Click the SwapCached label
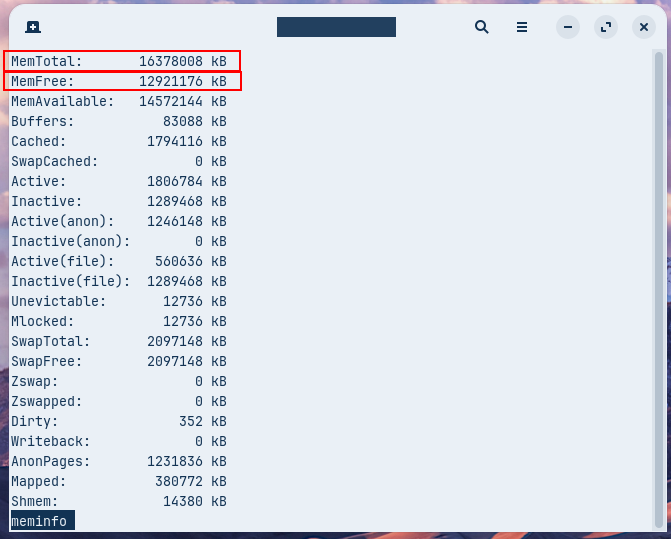The image size is (671, 539). tap(52, 161)
